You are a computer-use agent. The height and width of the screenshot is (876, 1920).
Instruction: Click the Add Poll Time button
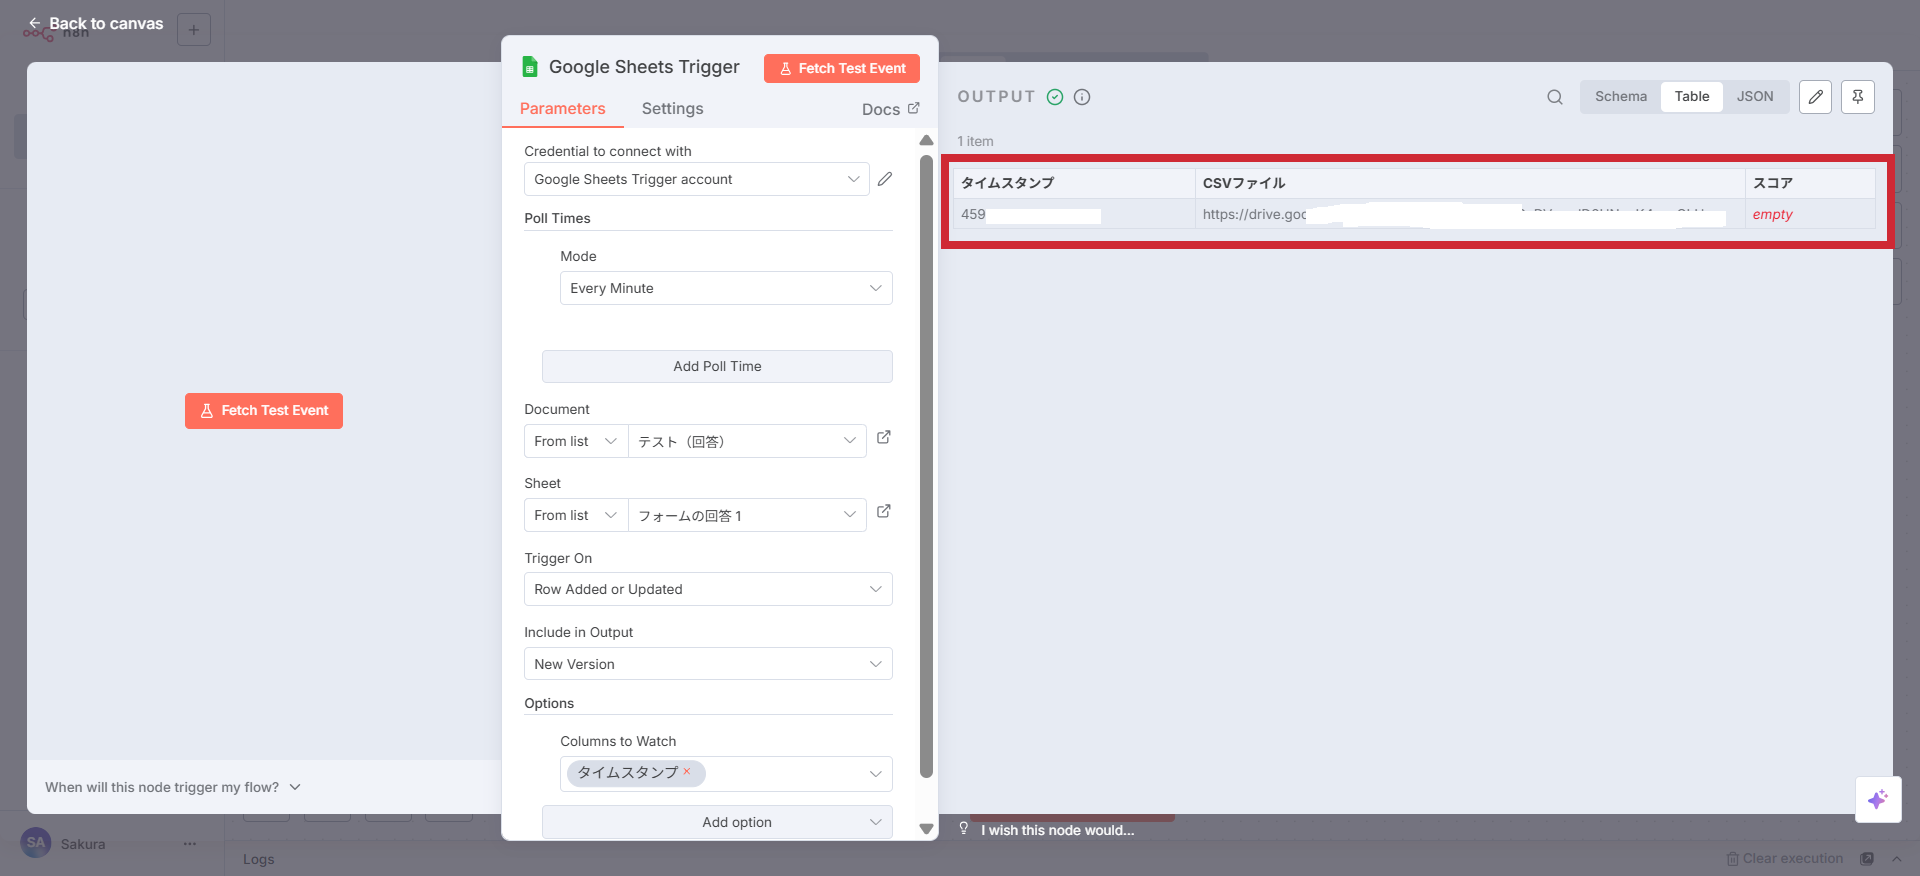(716, 366)
